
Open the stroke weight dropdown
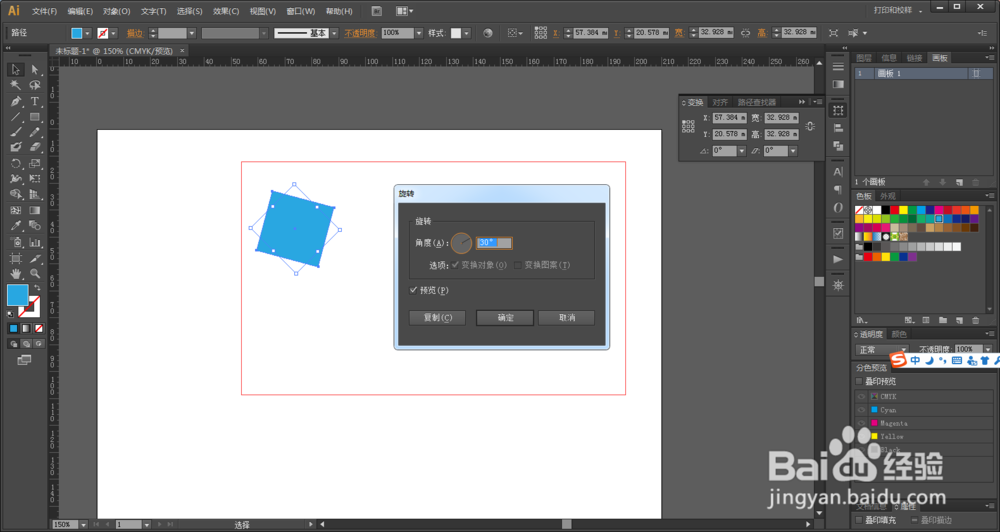(x=191, y=33)
